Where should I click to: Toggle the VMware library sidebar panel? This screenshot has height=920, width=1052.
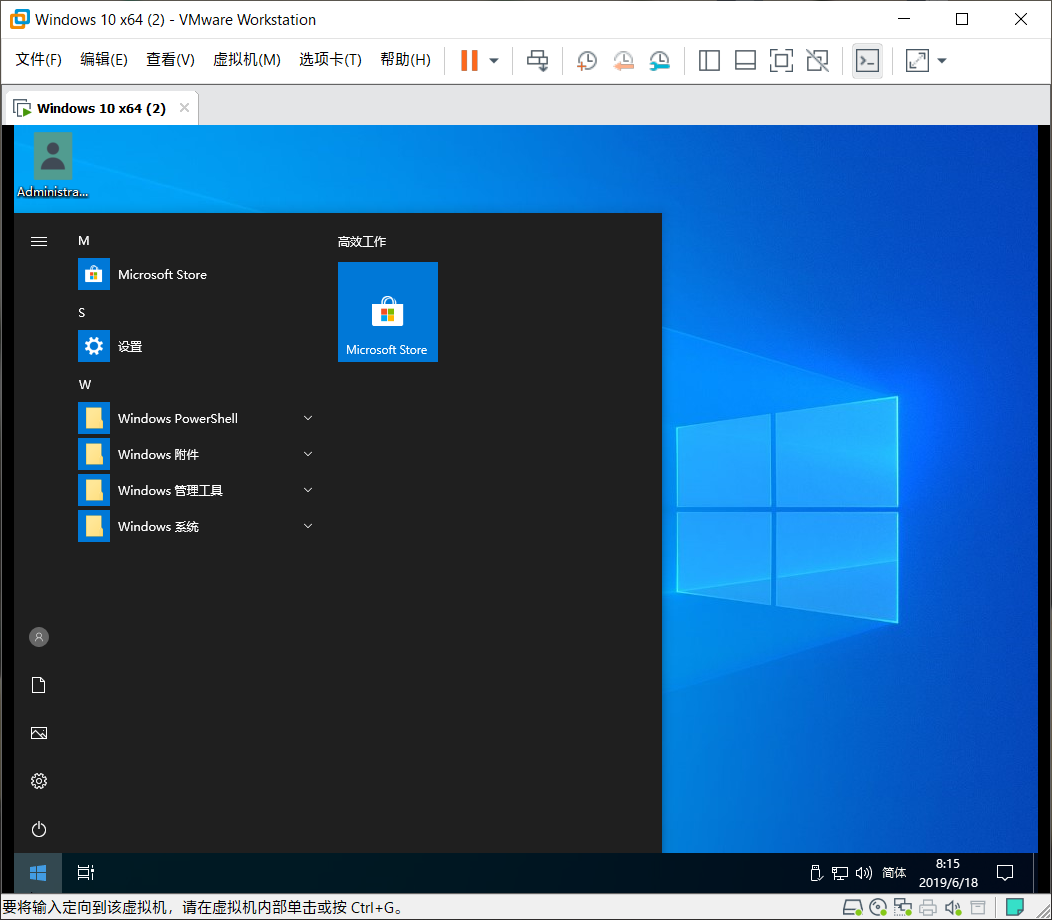click(x=709, y=60)
